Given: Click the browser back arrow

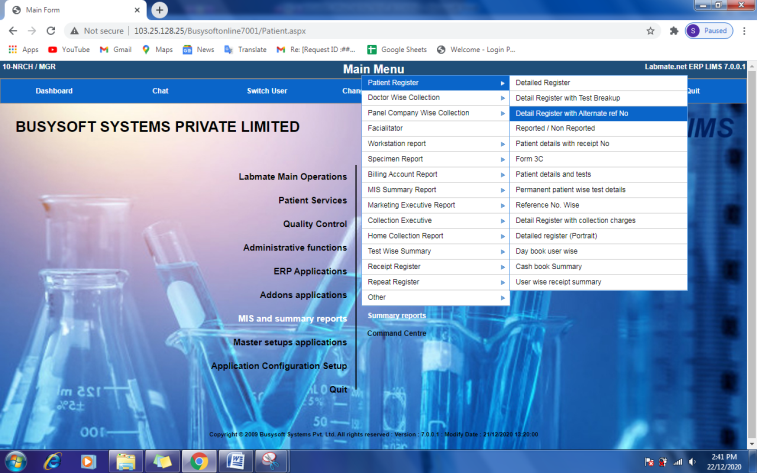Looking at the screenshot, I should click(x=13, y=31).
